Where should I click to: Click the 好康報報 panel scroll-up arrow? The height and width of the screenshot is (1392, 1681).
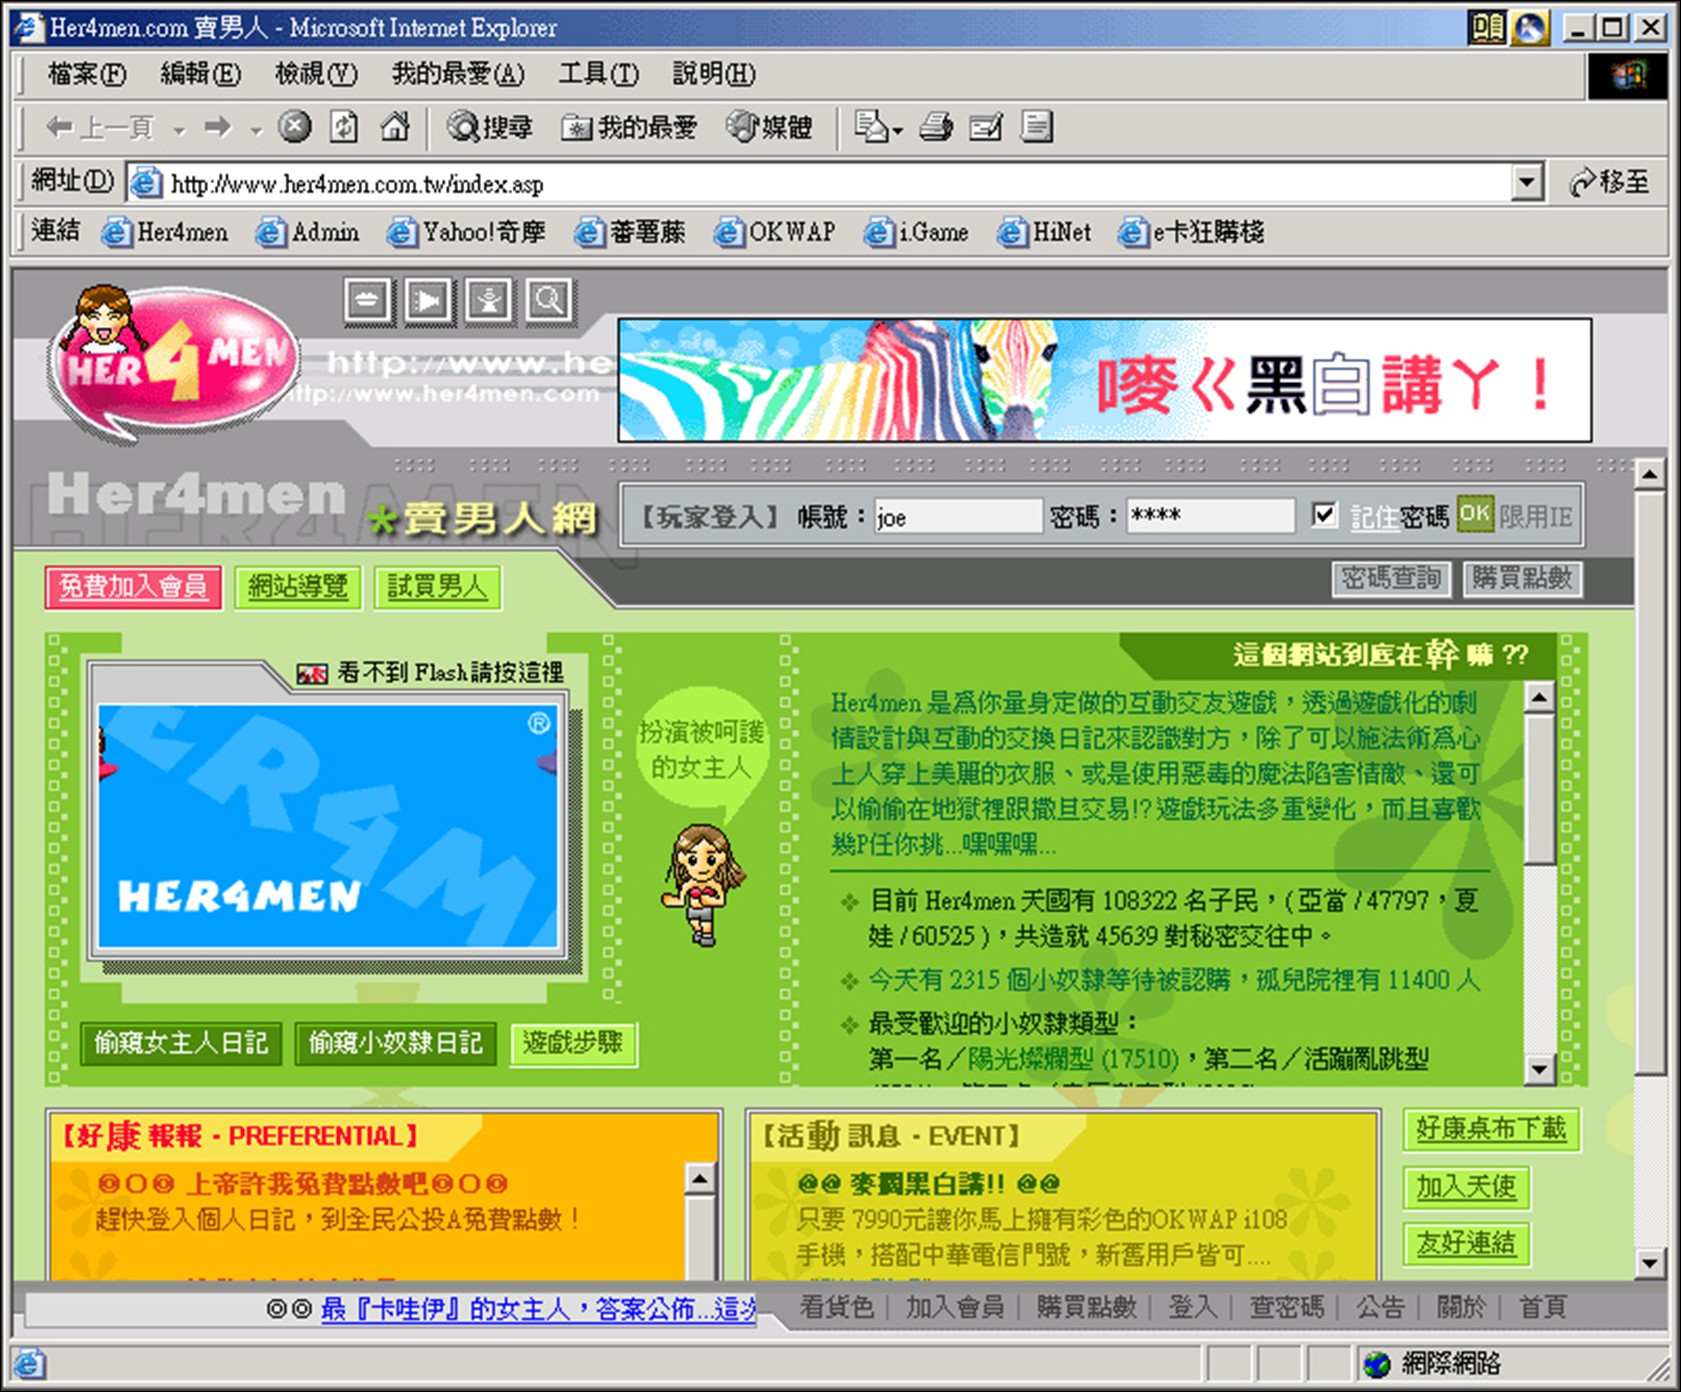point(701,1178)
